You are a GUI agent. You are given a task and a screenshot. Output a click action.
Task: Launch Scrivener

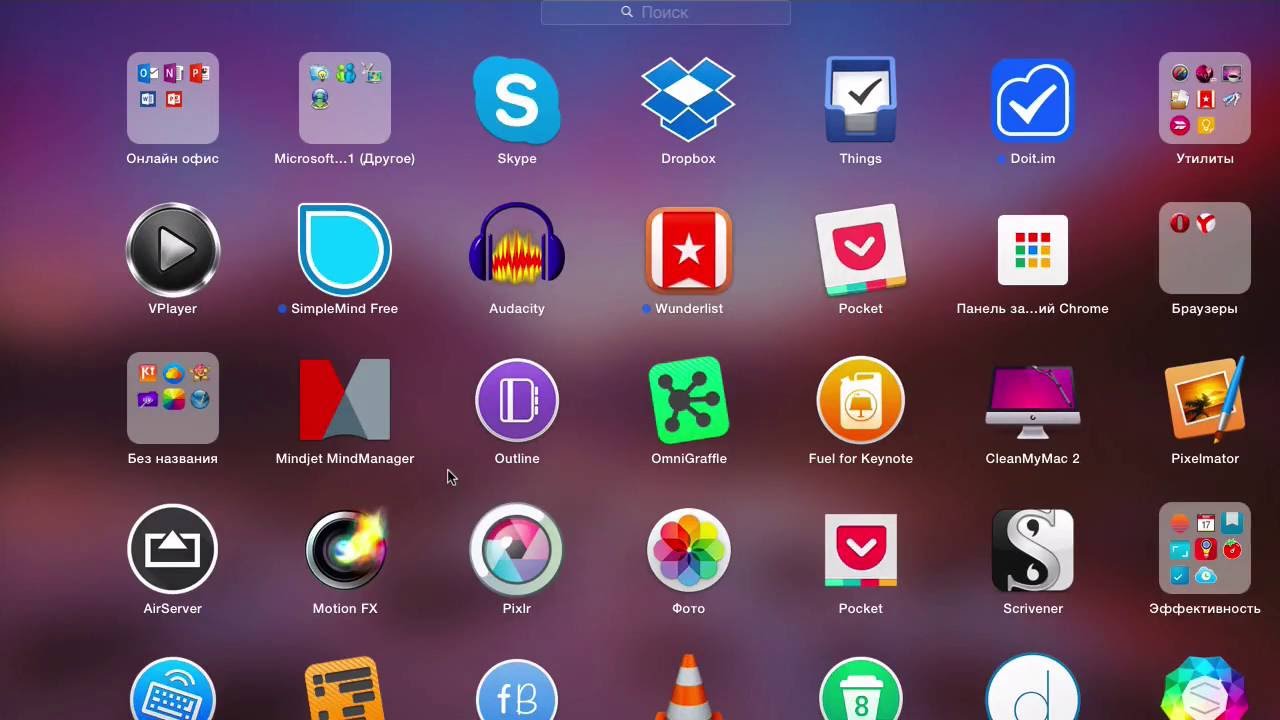pyautogui.click(x=1033, y=549)
